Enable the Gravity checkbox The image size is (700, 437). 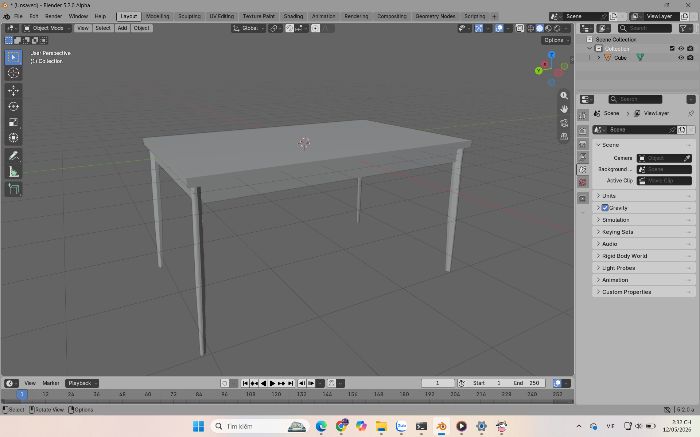tap(605, 208)
